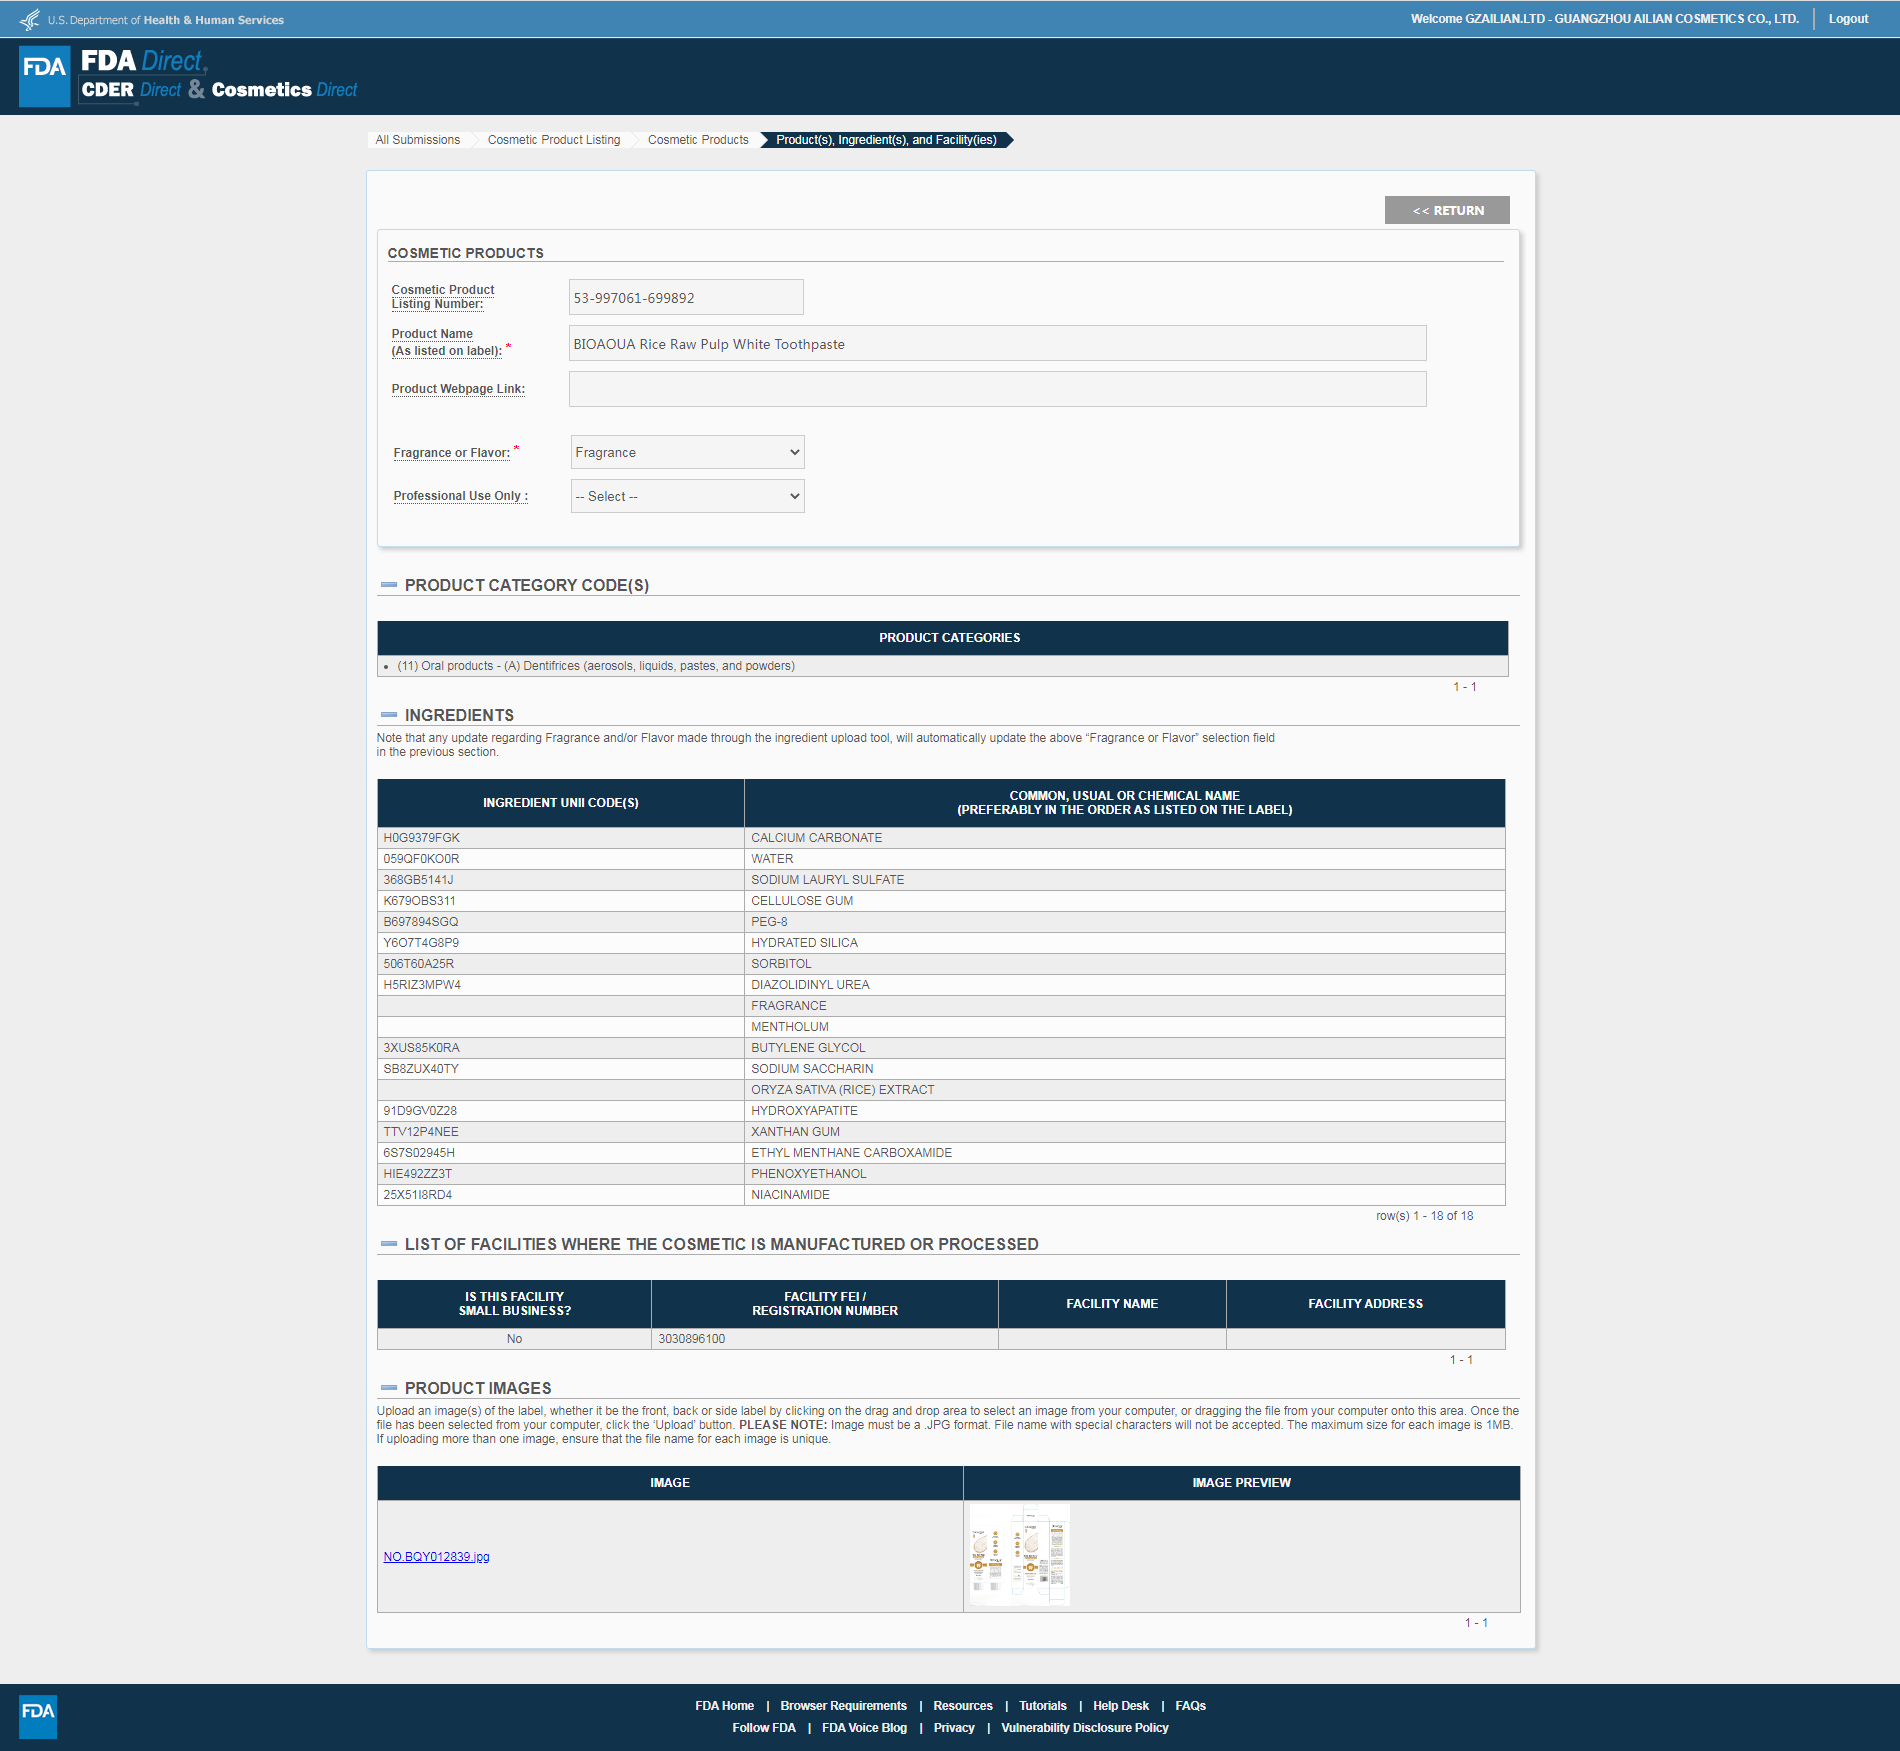Image resolution: width=1900 pixels, height=1751 pixels.
Task: Collapse the Product Images section
Action: 389,1388
